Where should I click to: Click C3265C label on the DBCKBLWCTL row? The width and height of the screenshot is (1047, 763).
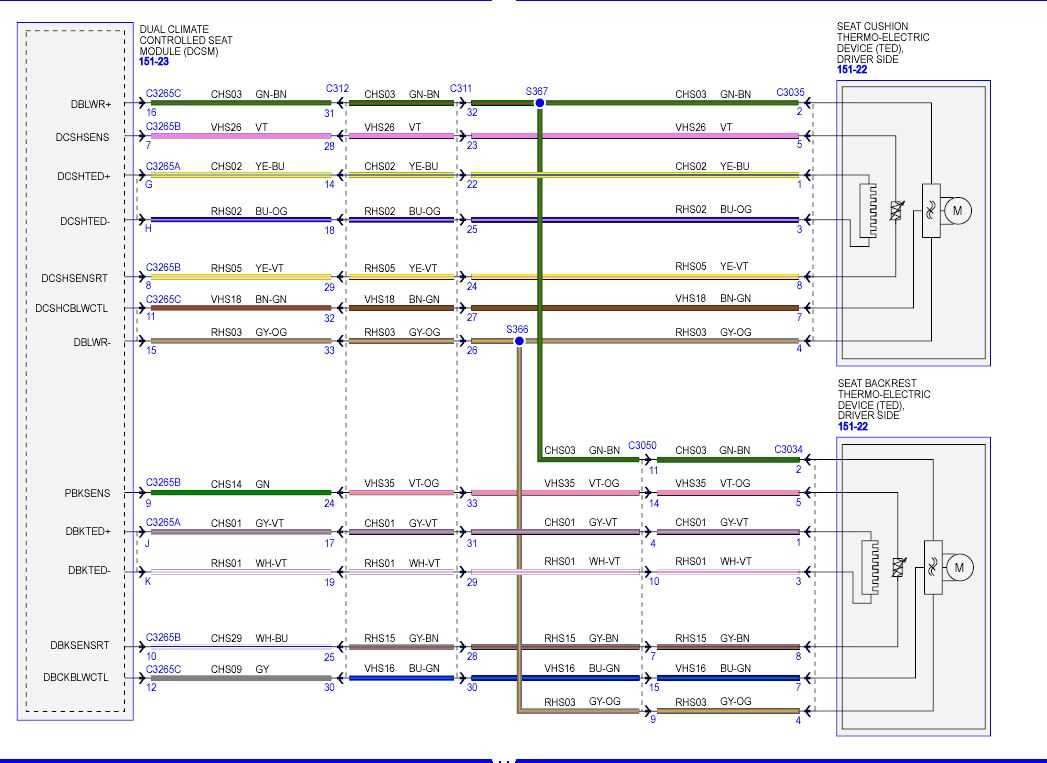coord(163,669)
